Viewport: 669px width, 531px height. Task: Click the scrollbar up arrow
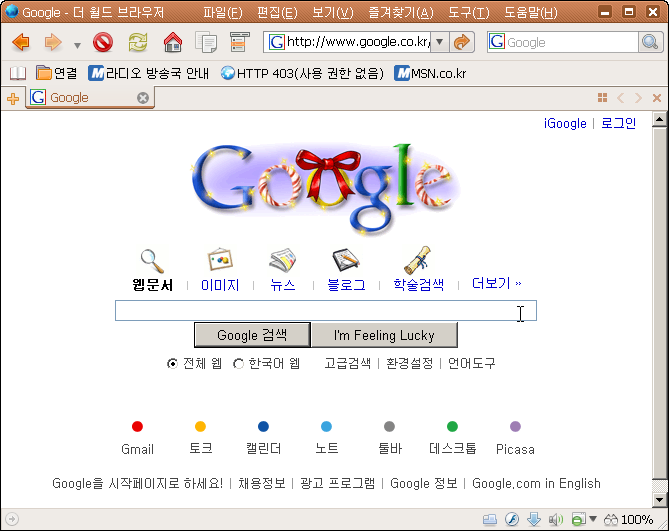(660, 119)
